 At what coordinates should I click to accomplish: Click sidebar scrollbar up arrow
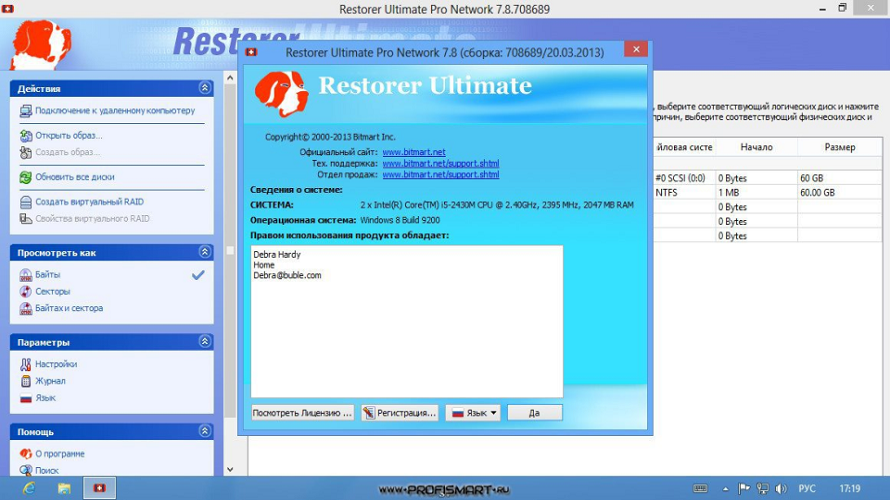pyautogui.click(x=230, y=78)
